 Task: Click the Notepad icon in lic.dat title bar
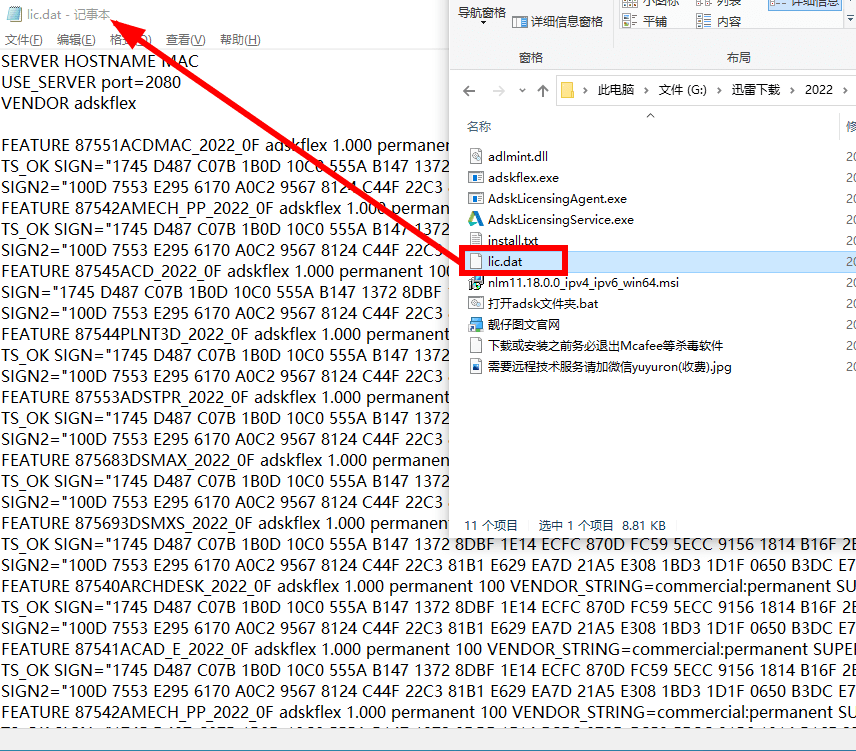[14, 14]
